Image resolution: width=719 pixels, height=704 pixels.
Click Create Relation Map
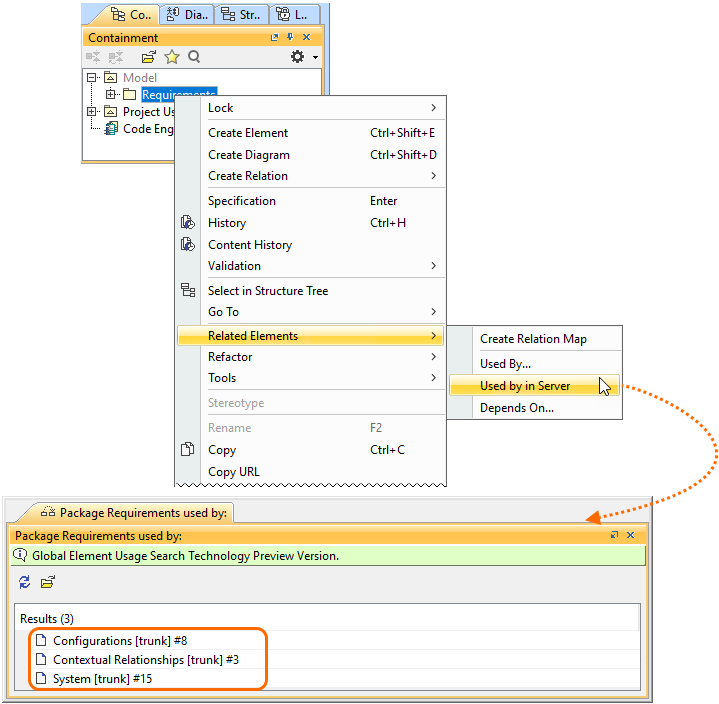535,339
